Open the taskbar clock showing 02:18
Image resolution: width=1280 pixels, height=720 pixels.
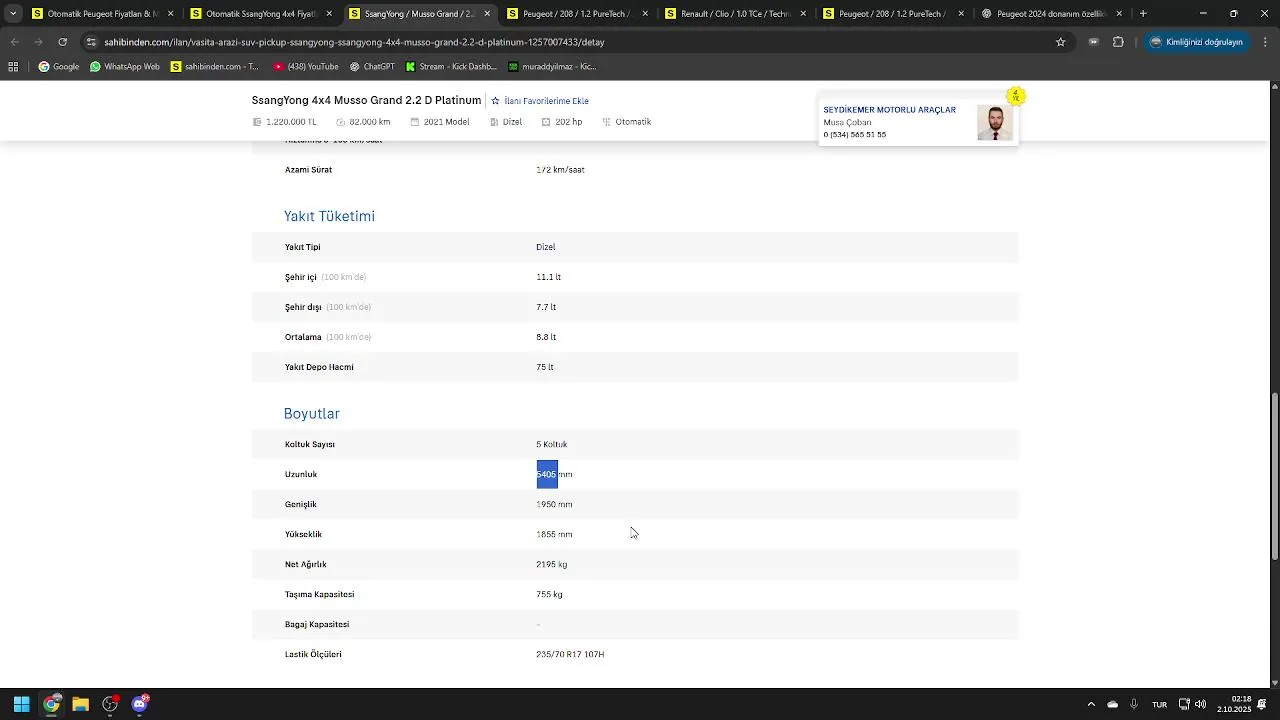tap(1234, 704)
